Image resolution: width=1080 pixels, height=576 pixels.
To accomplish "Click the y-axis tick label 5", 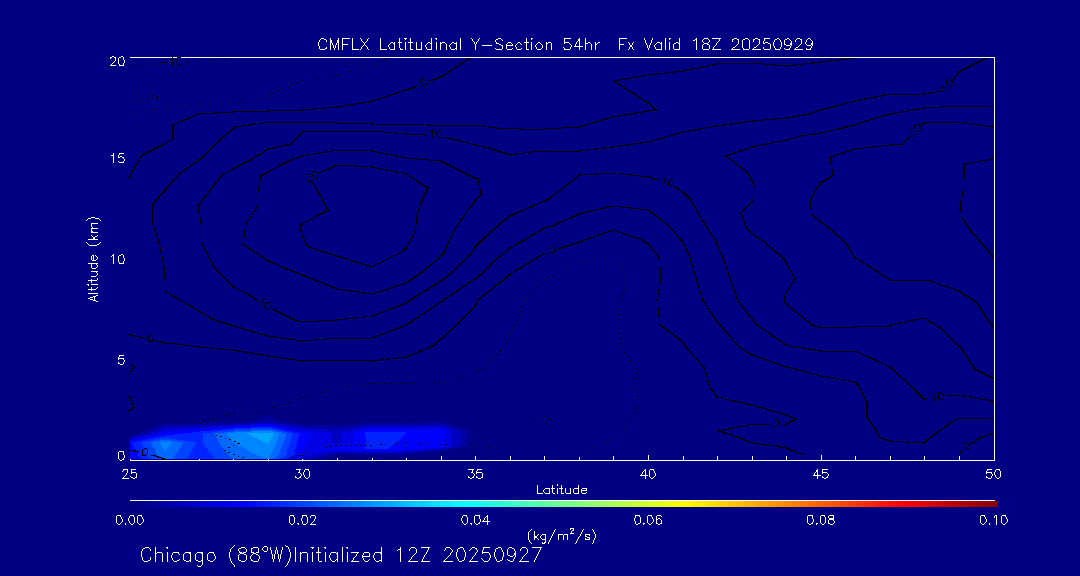I will tap(120, 360).
